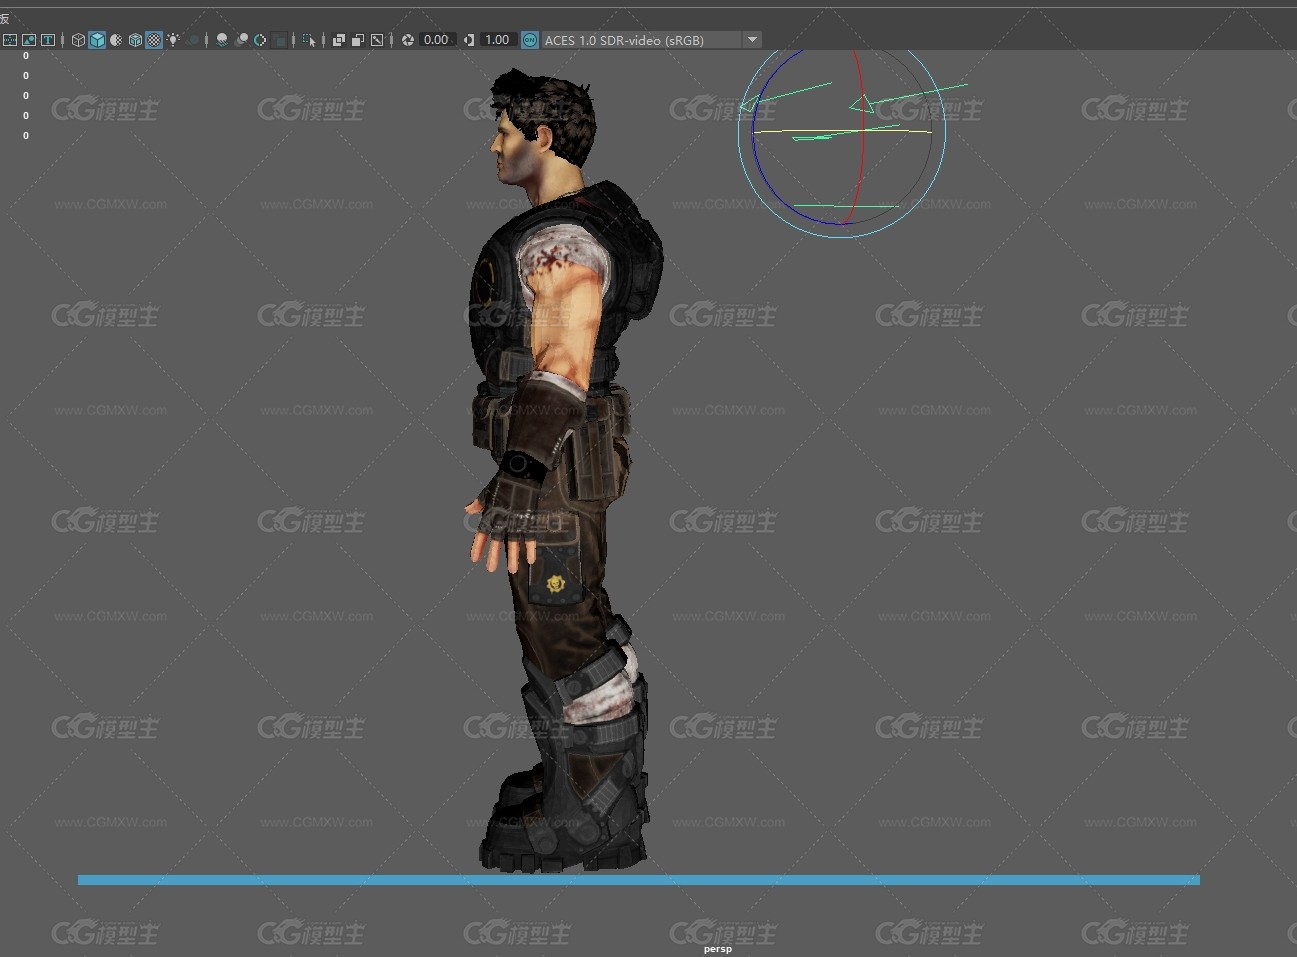
Task: Toggle the view transform ON button
Action: coord(530,40)
